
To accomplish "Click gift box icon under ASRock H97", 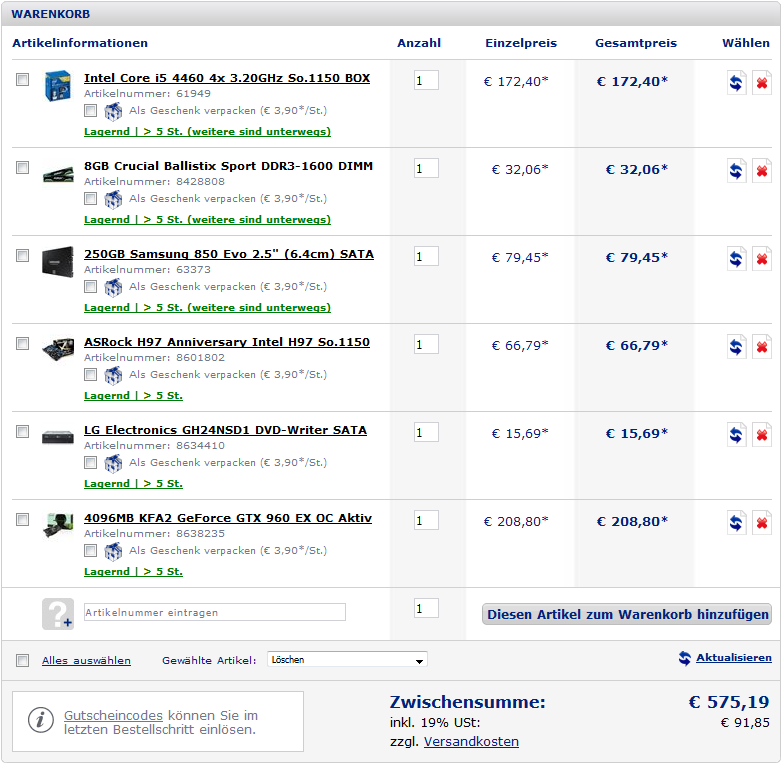I will coord(113,376).
